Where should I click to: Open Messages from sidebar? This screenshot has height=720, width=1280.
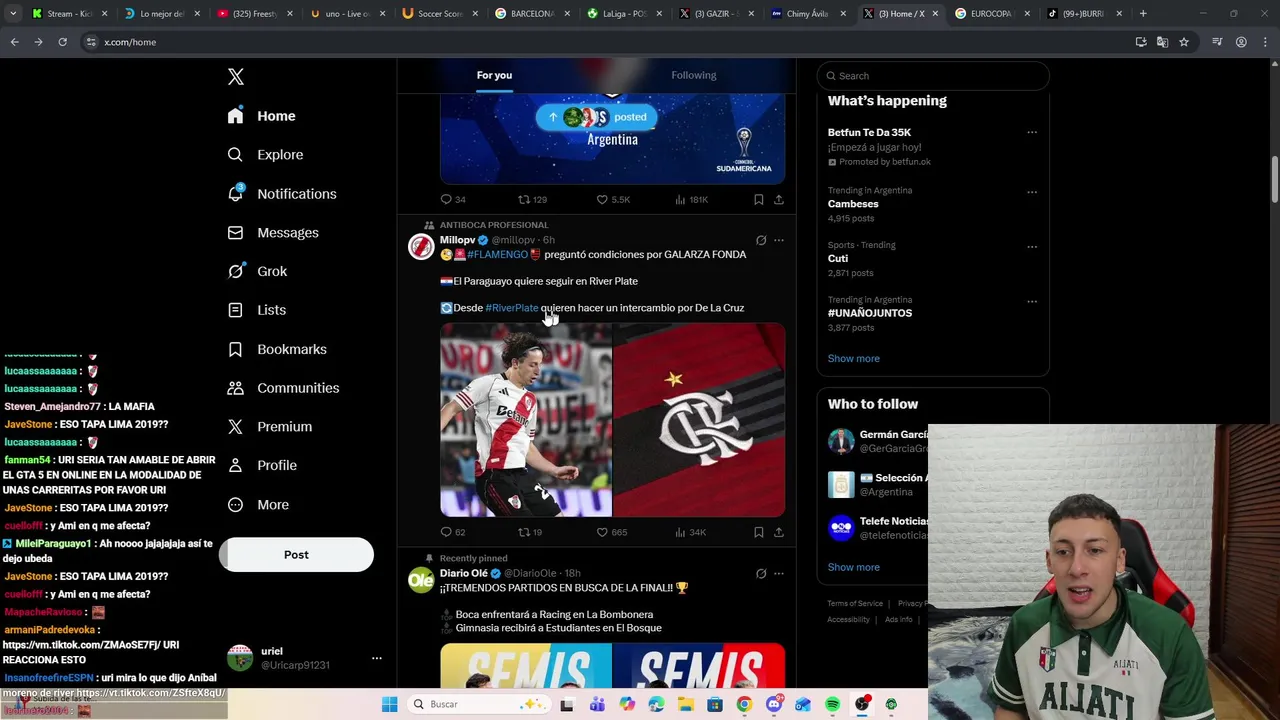point(272,233)
